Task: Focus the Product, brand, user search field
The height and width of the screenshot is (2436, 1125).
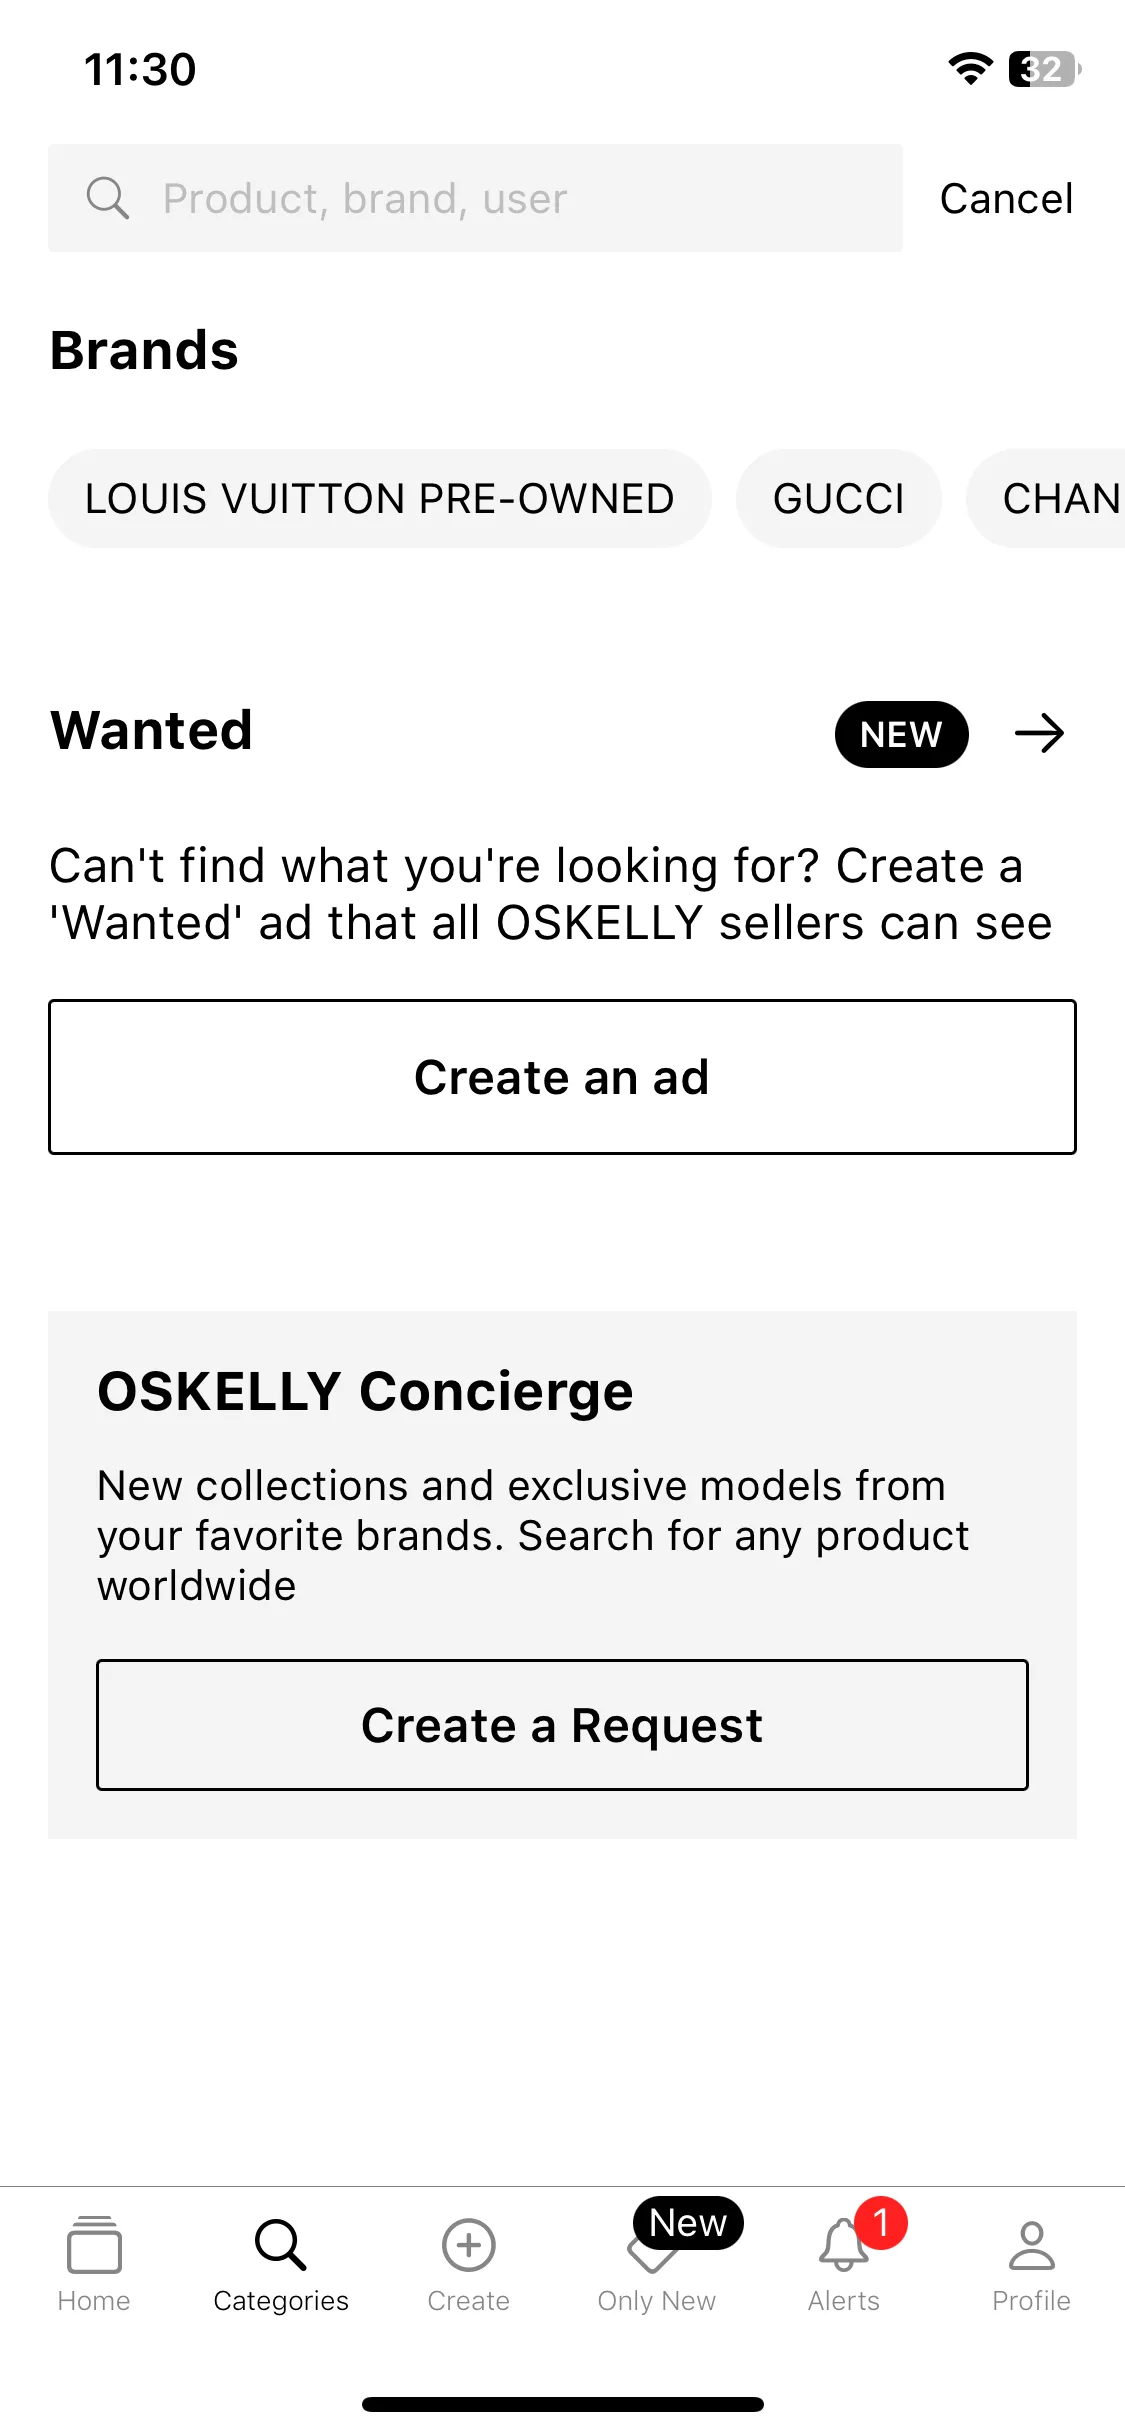Action: [475, 198]
